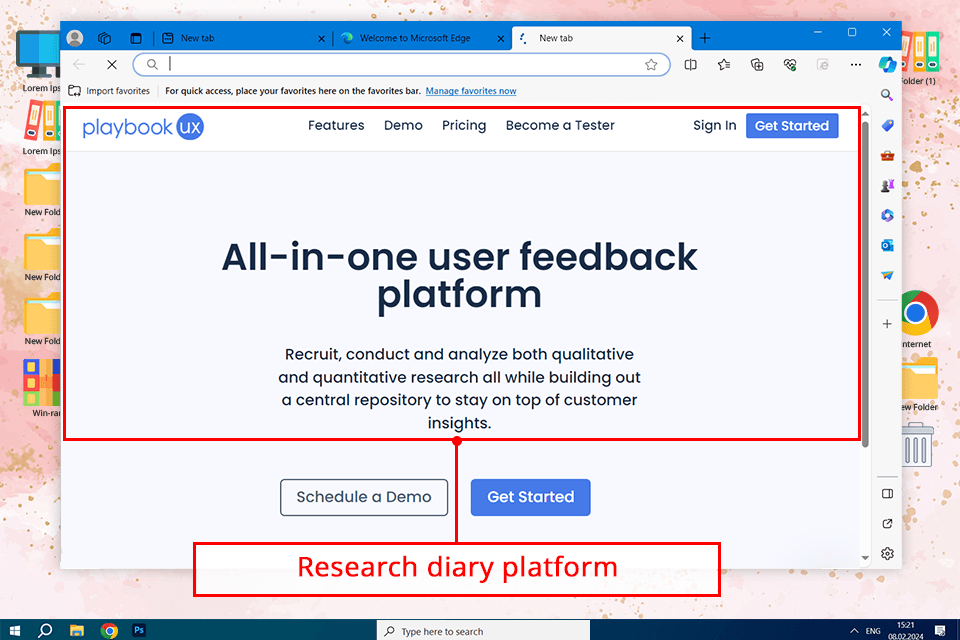Open sidebar Search icon
Image resolution: width=960 pixels, height=640 pixels.
point(887,95)
